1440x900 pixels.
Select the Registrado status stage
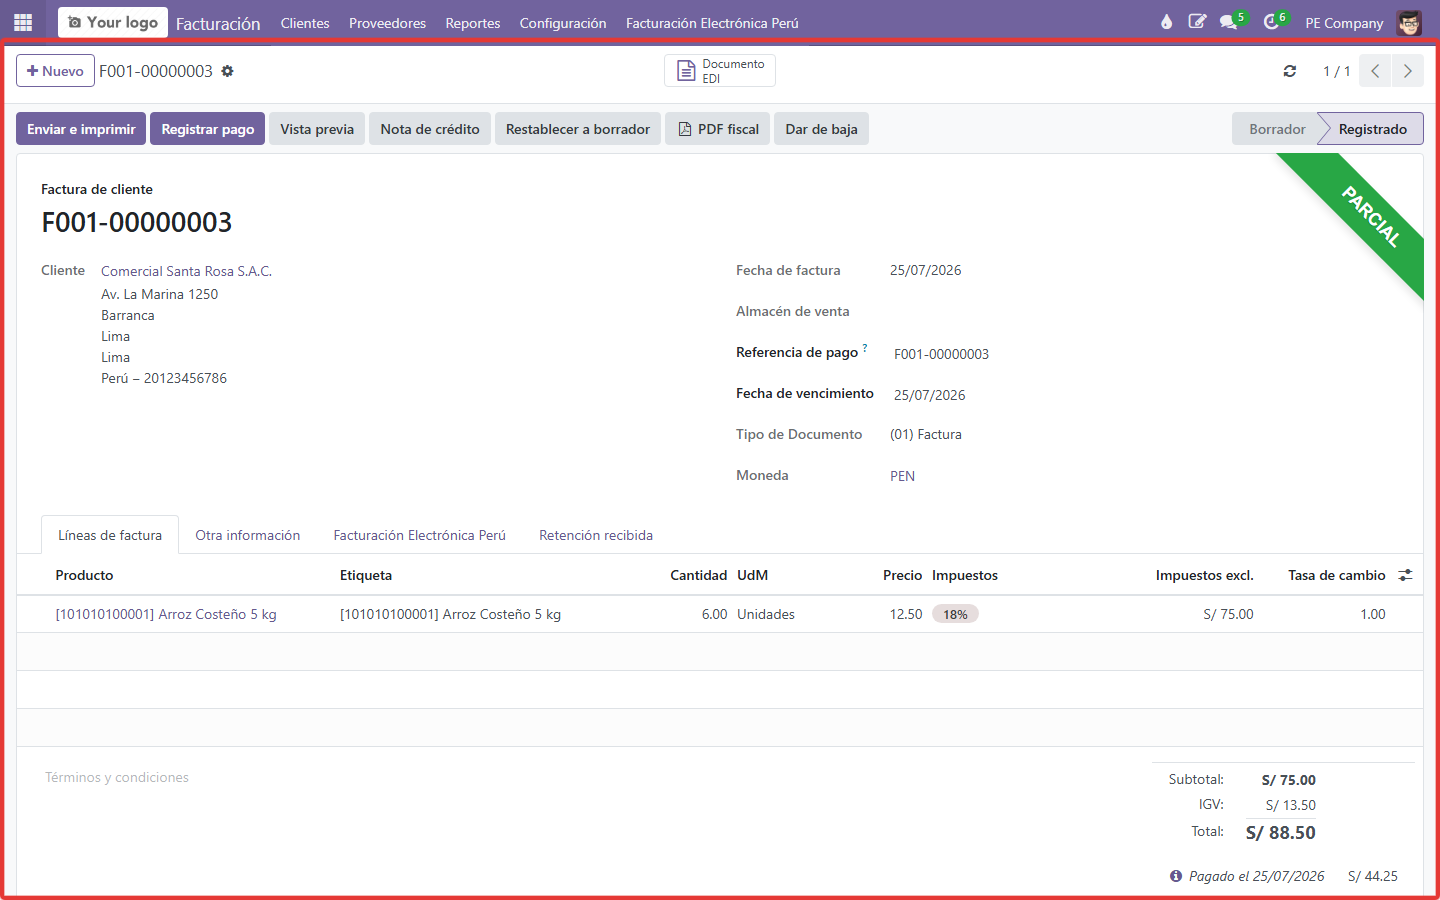point(1372,129)
